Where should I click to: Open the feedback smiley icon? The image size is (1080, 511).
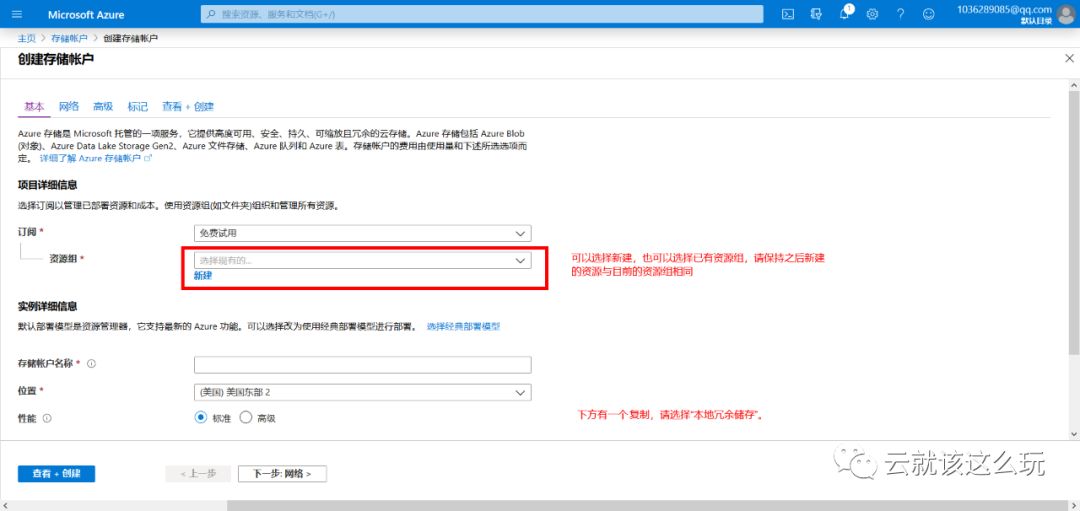click(928, 14)
